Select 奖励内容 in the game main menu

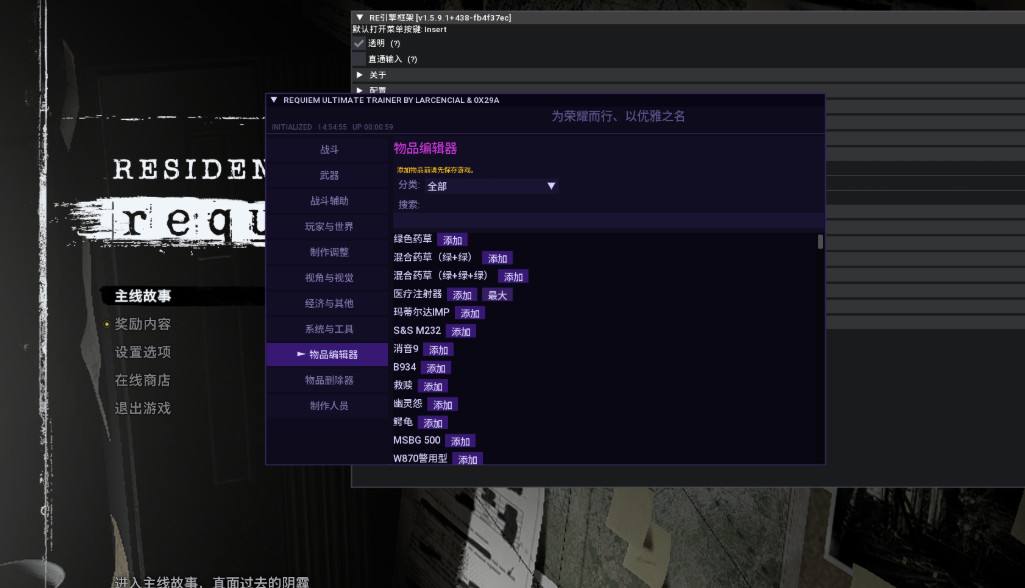point(143,324)
